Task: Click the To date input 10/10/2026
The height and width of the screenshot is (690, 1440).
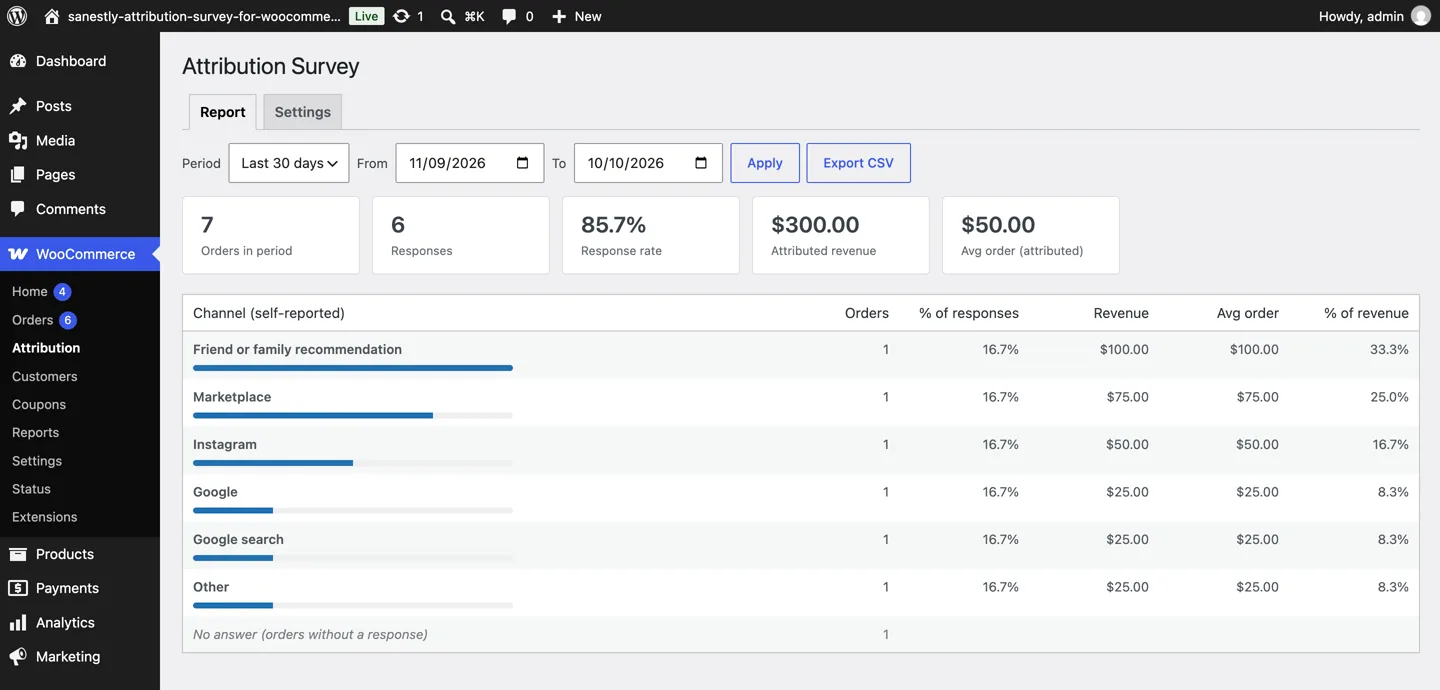Action: (x=648, y=163)
